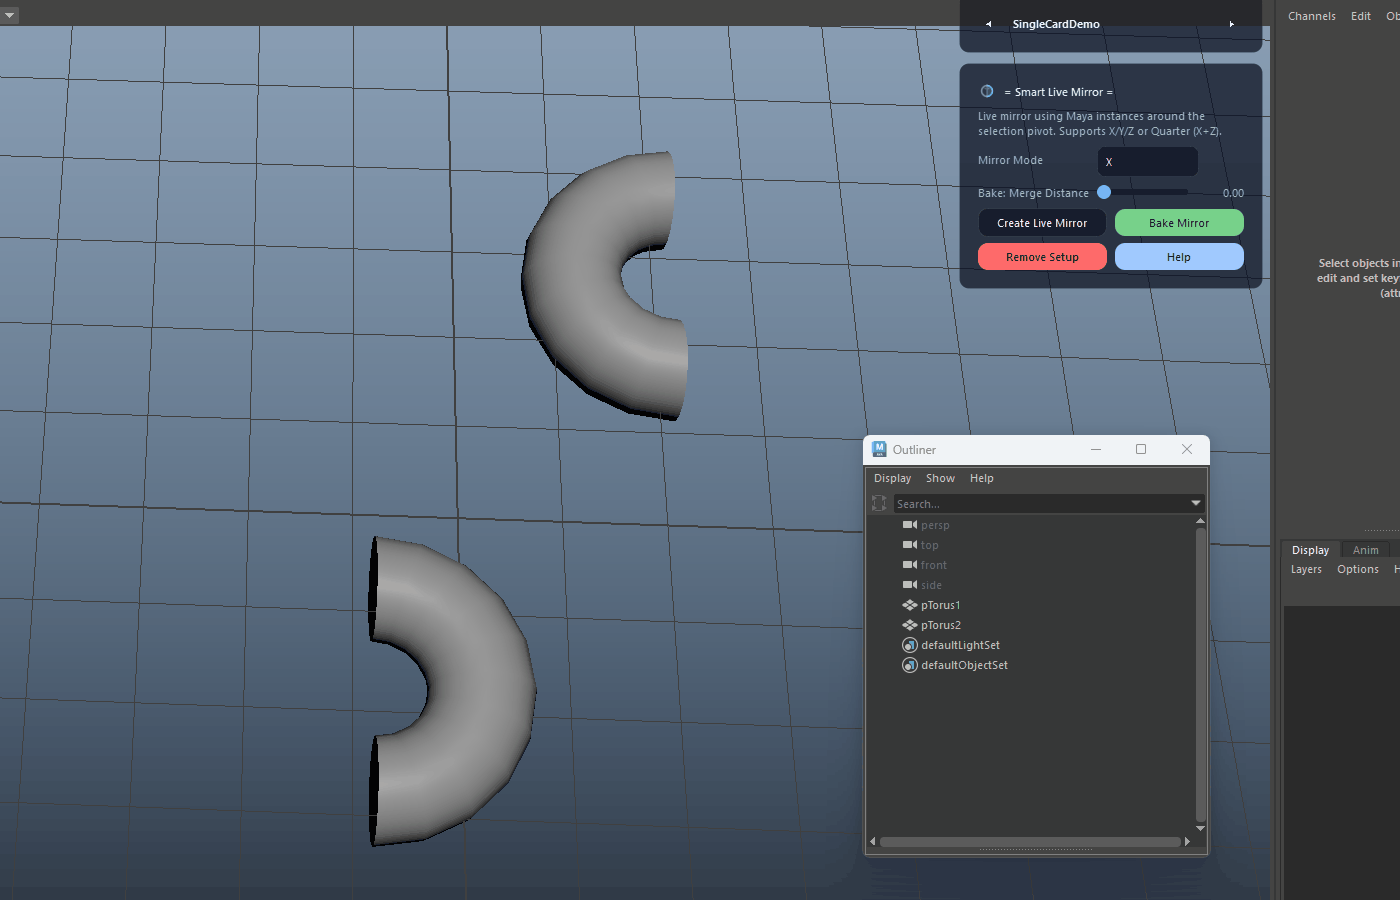The image size is (1400, 900).
Task: Click the Outliner scroll down arrow
Action: (x=1200, y=829)
